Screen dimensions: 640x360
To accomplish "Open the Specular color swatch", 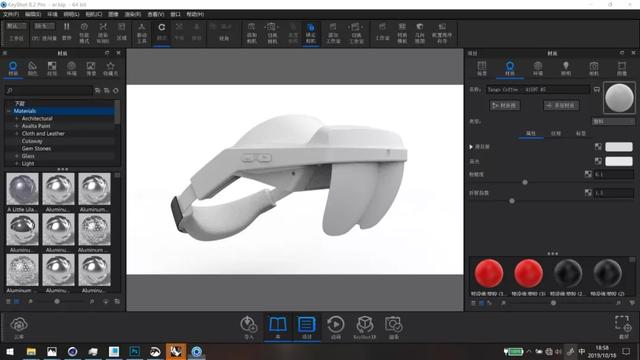I will 619,161.
